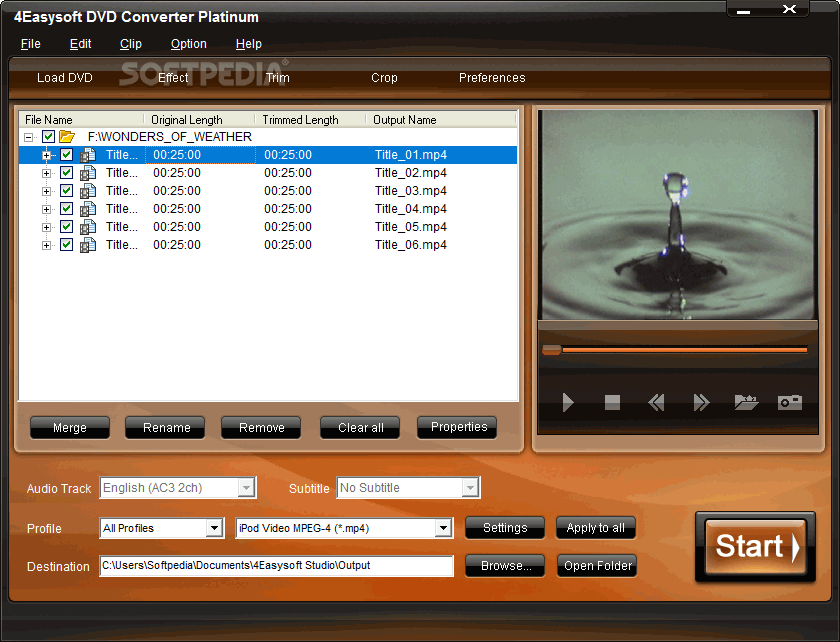Click the Output Name column header
The width and height of the screenshot is (840, 642).
point(441,120)
